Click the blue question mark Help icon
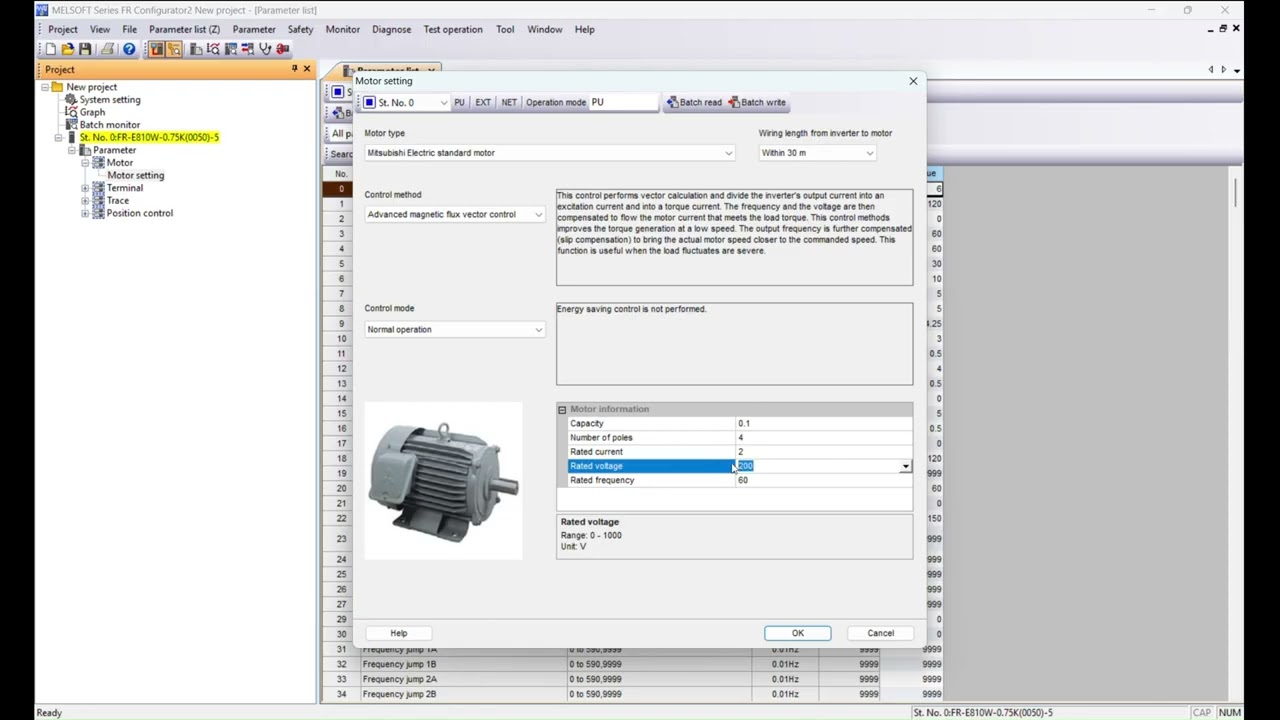1280x720 pixels. [129, 49]
